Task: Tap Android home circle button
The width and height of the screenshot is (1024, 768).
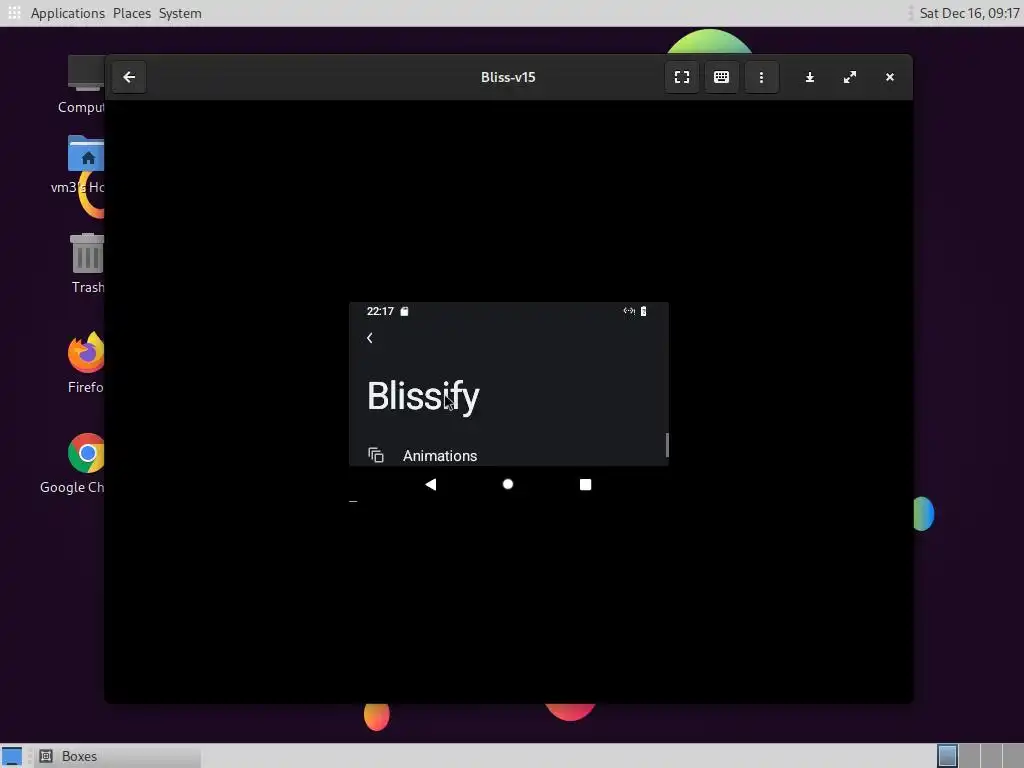Action: click(x=508, y=484)
